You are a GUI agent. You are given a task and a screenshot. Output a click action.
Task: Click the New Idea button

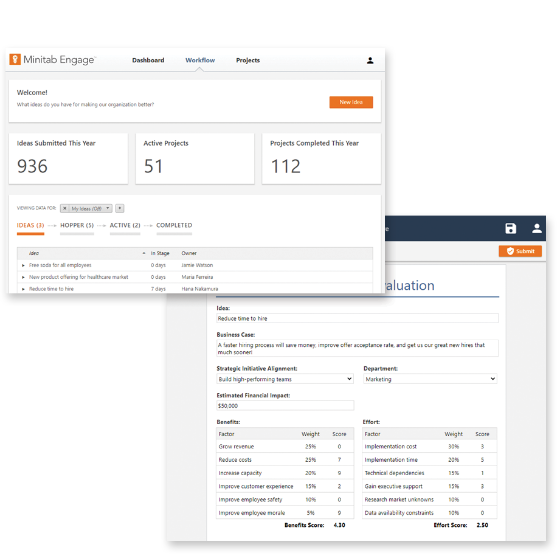click(x=351, y=102)
